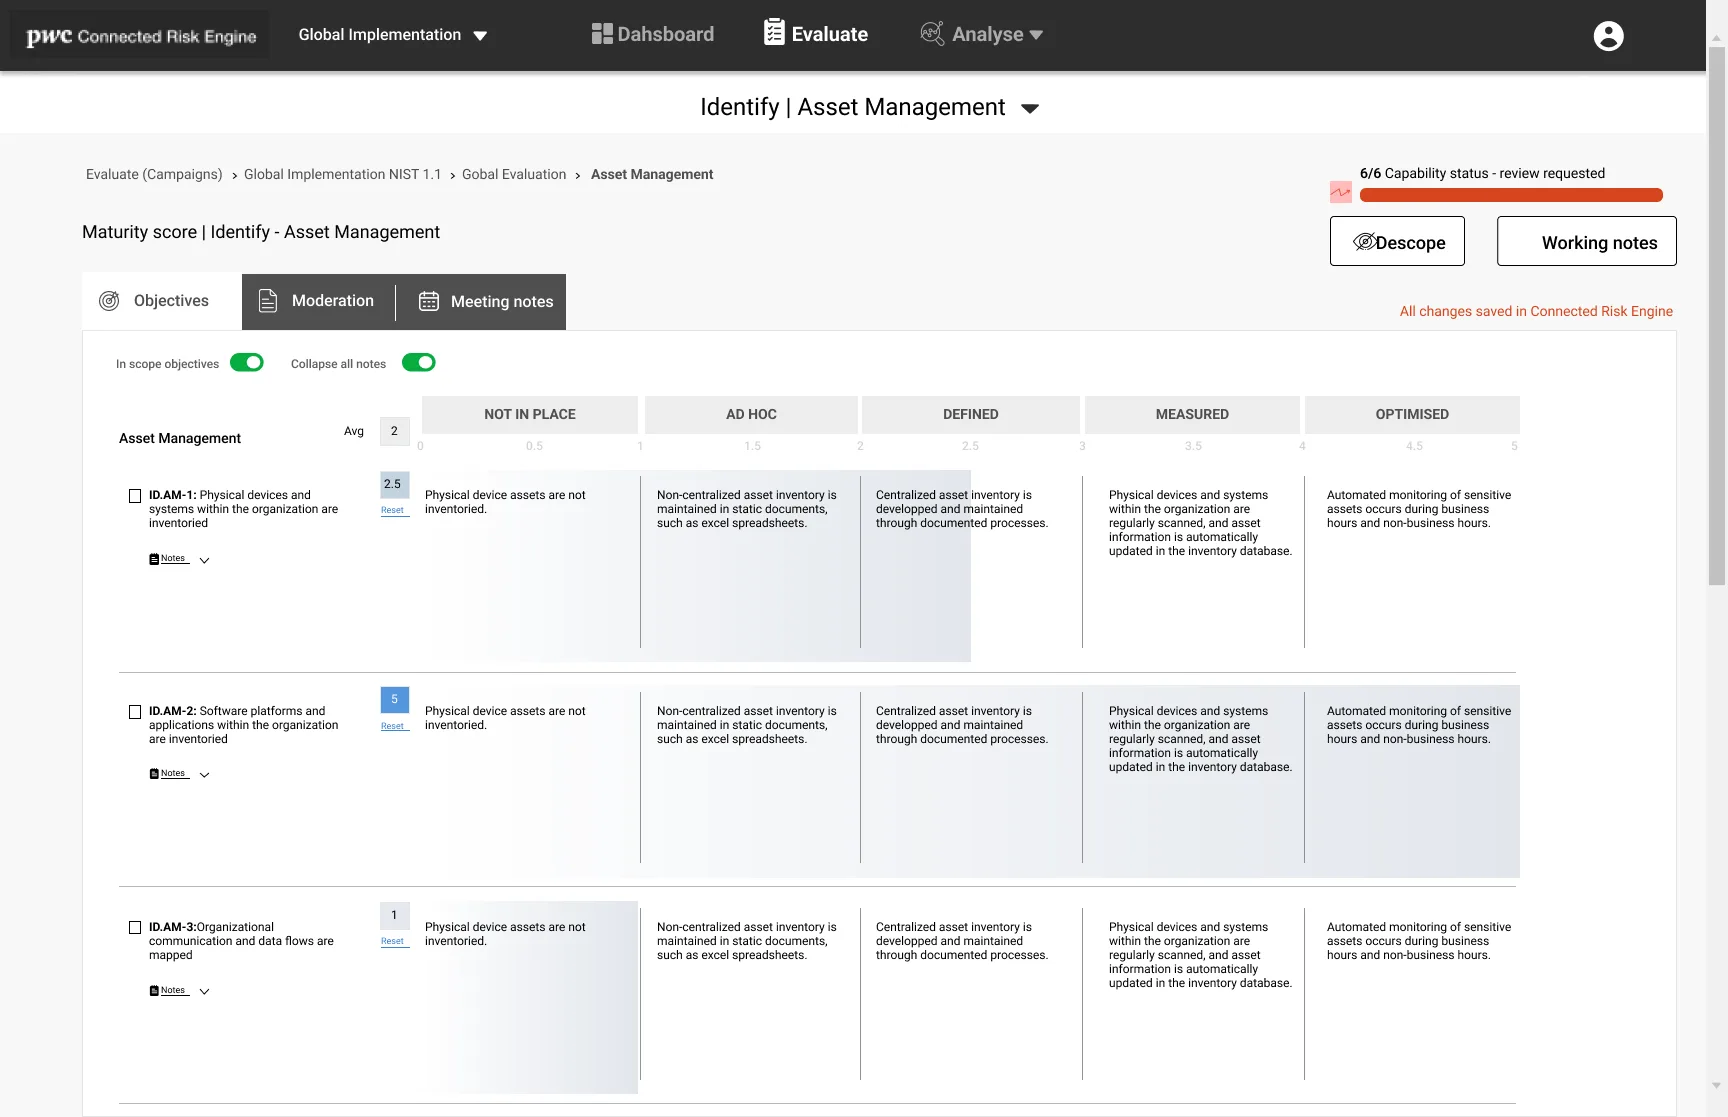This screenshot has height=1117, width=1728.
Task: Check the ID.AM-1 objective checkbox
Action: (x=135, y=496)
